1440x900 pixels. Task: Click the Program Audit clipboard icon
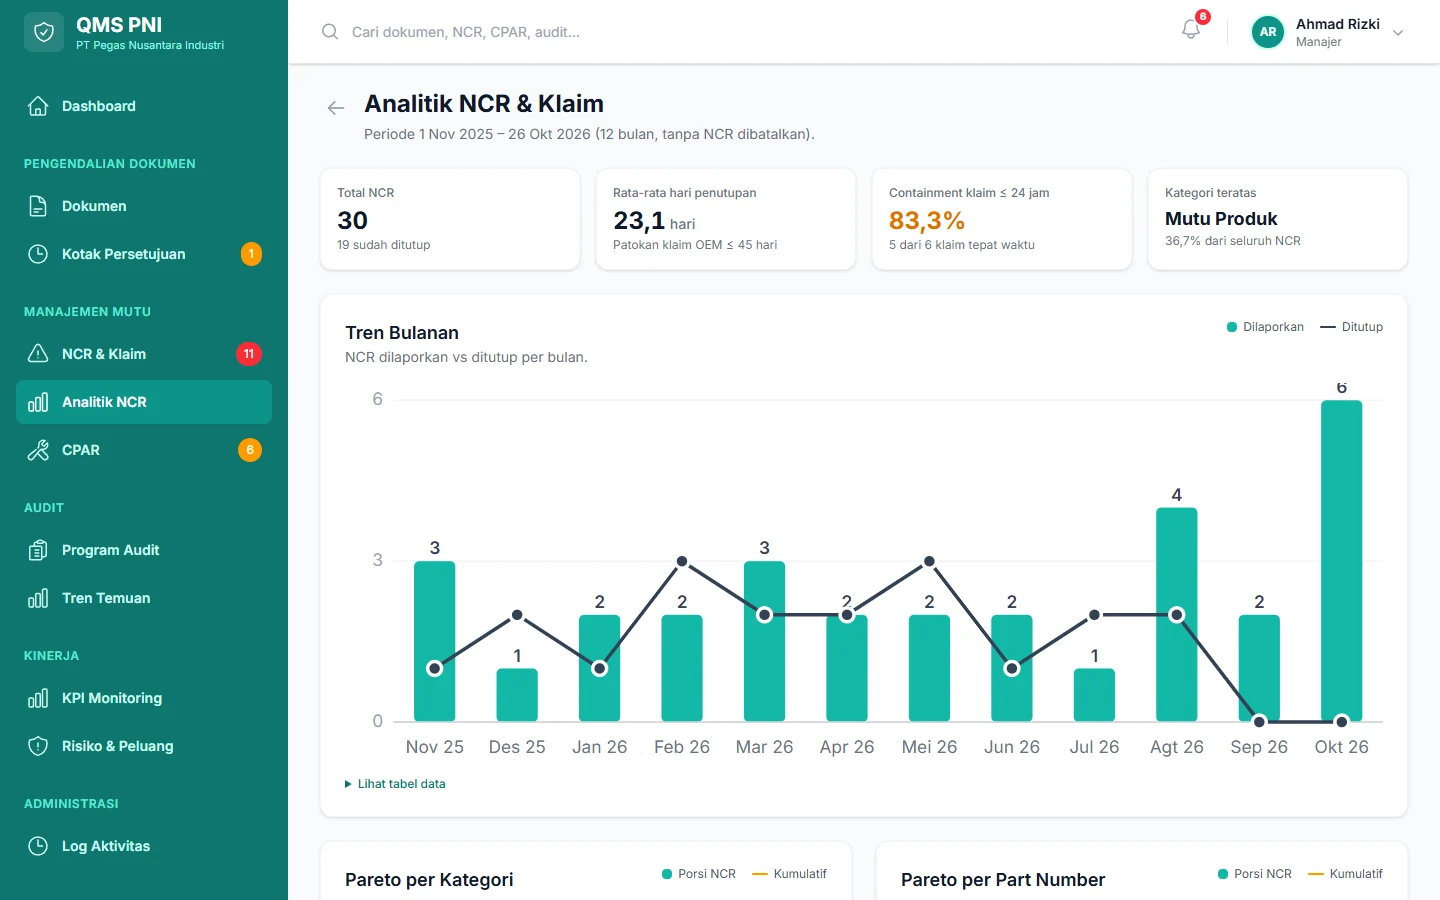pos(38,550)
